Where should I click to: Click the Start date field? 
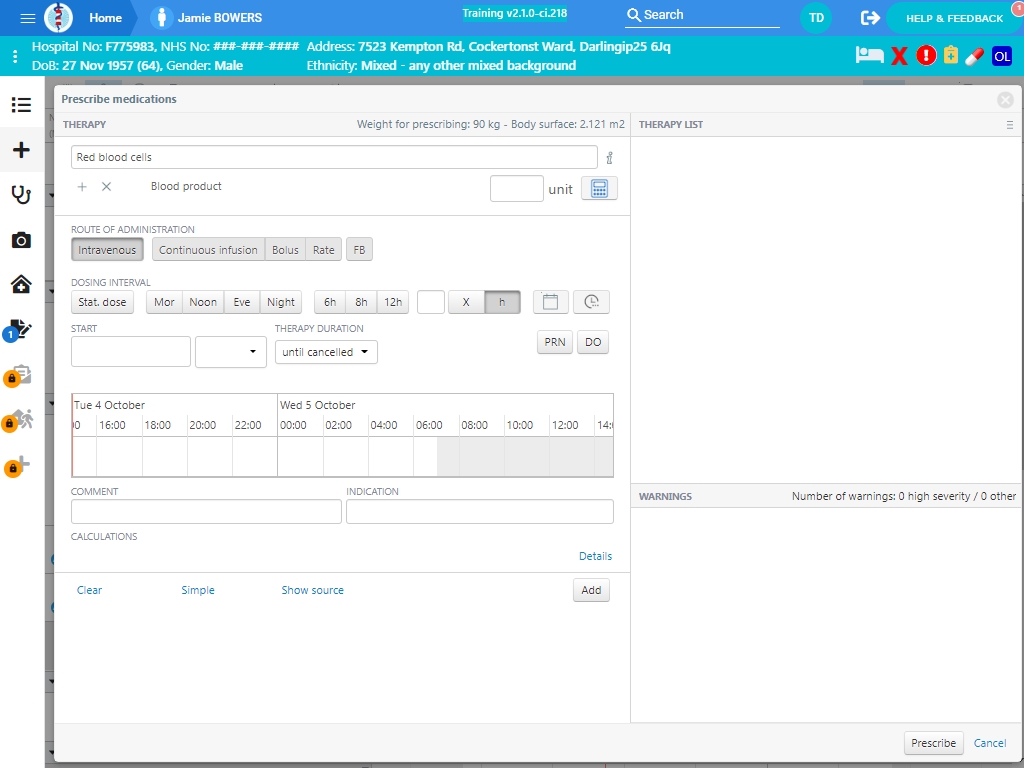pos(131,352)
